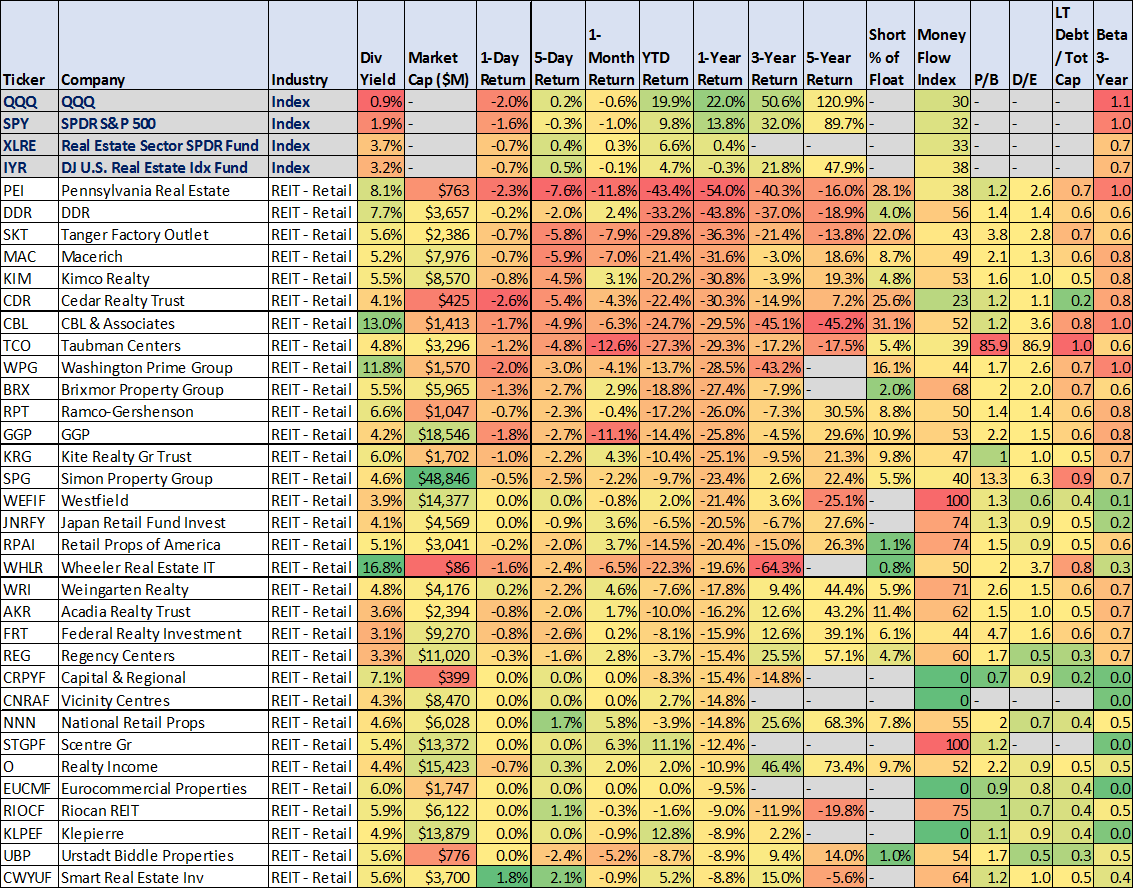Click Simon Property Group market cap $48,846
Screen dimensions: 1134x889
[x=440, y=478]
